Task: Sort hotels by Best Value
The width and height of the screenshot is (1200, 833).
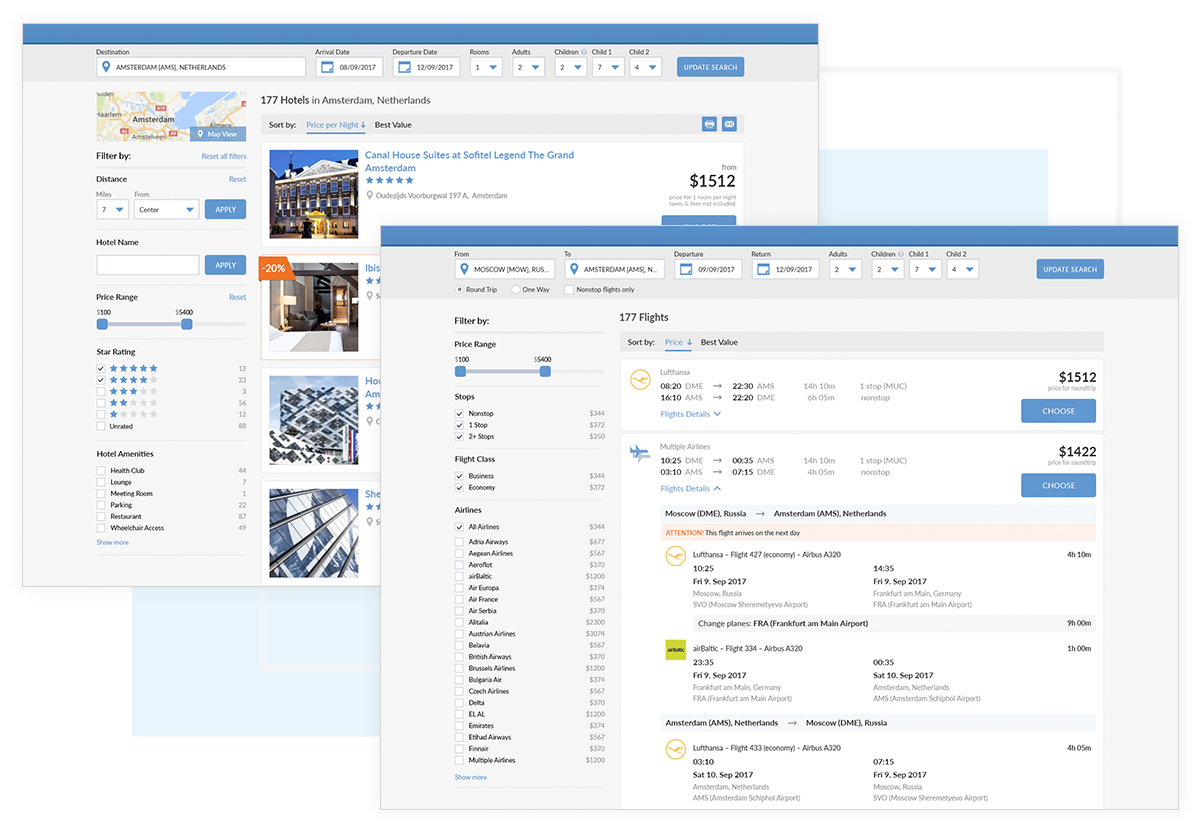Action: pos(393,125)
